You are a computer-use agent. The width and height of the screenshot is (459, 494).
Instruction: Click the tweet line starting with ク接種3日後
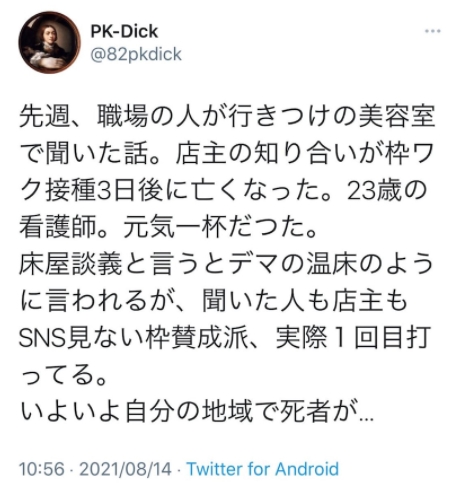(223, 191)
